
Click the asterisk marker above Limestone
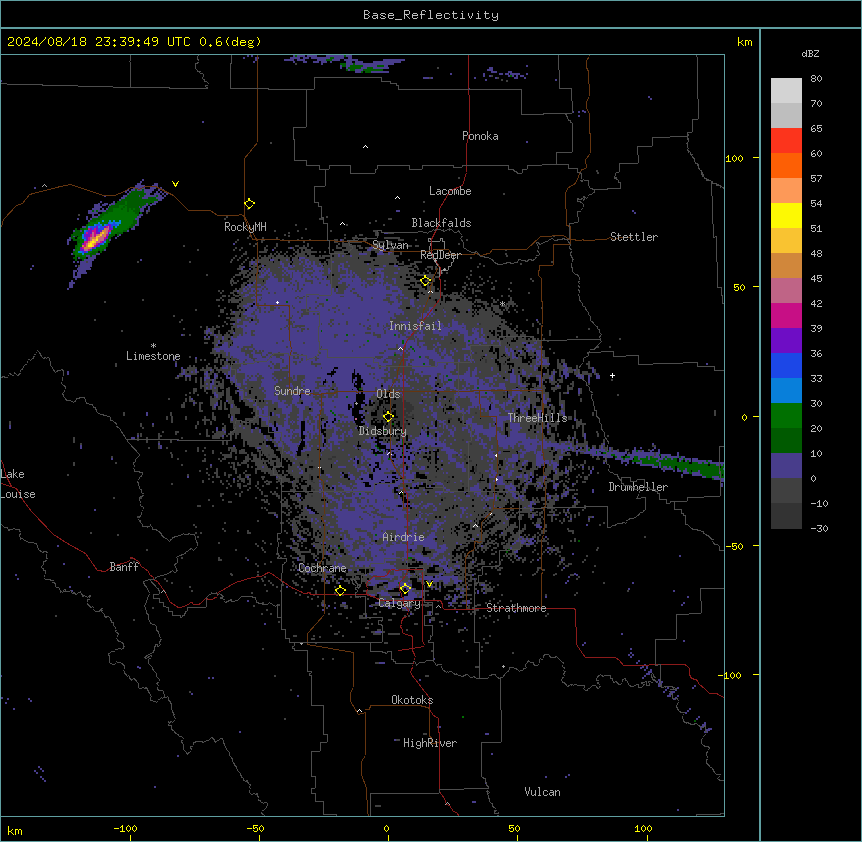pyautogui.click(x=153, y=346)
